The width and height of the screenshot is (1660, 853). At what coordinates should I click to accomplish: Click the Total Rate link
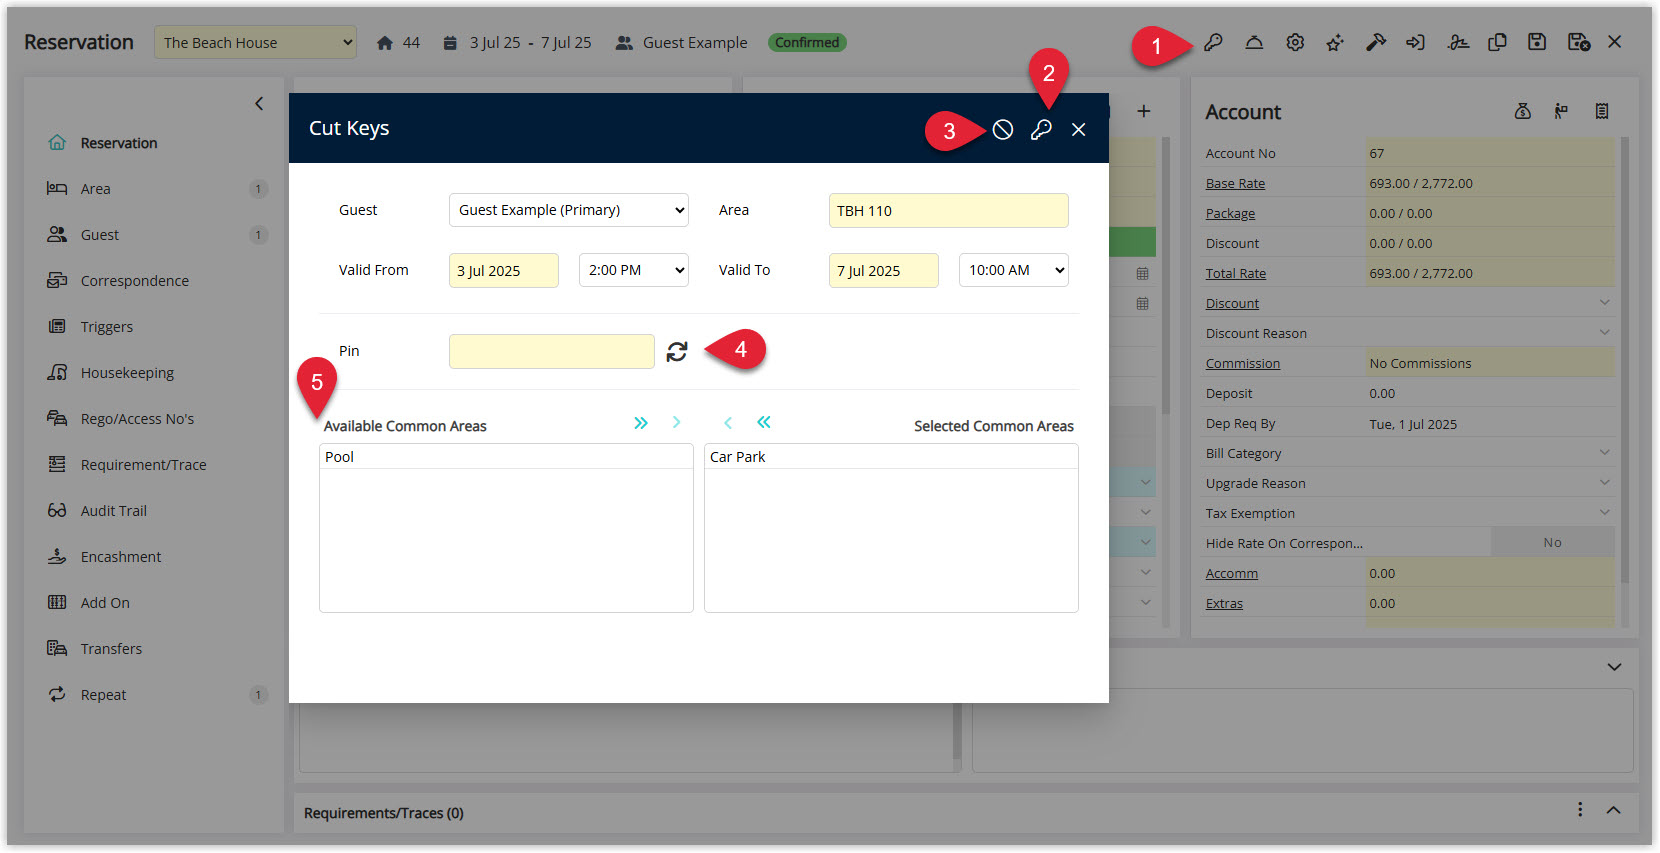coord(1236,273)
